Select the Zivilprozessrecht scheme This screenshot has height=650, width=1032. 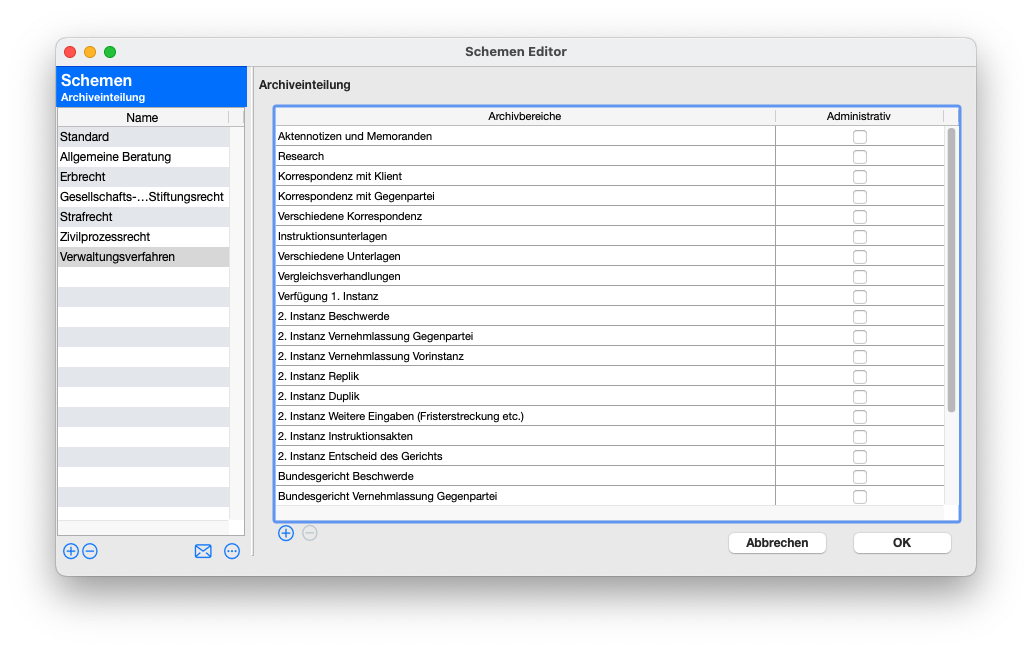point(143,237)
